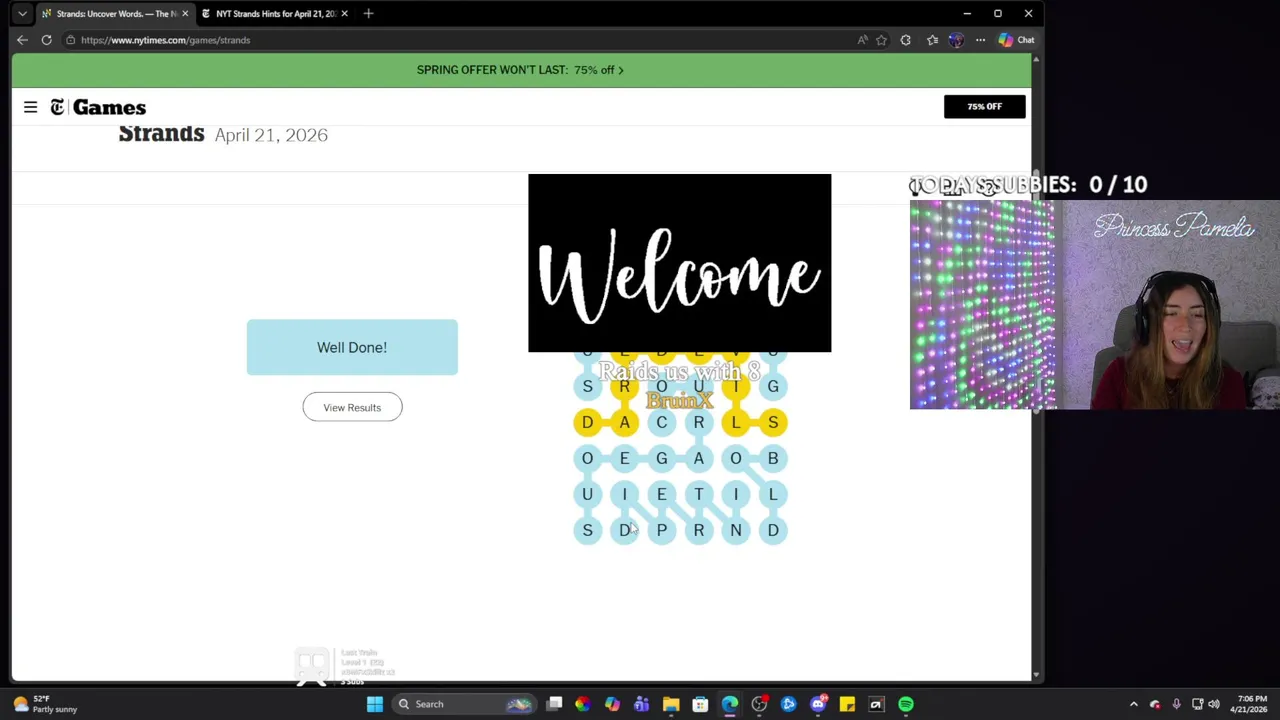The image size is (1280, 720).
Task: Expand the tab actions dropdown arrow
Action: coord(22,14)
